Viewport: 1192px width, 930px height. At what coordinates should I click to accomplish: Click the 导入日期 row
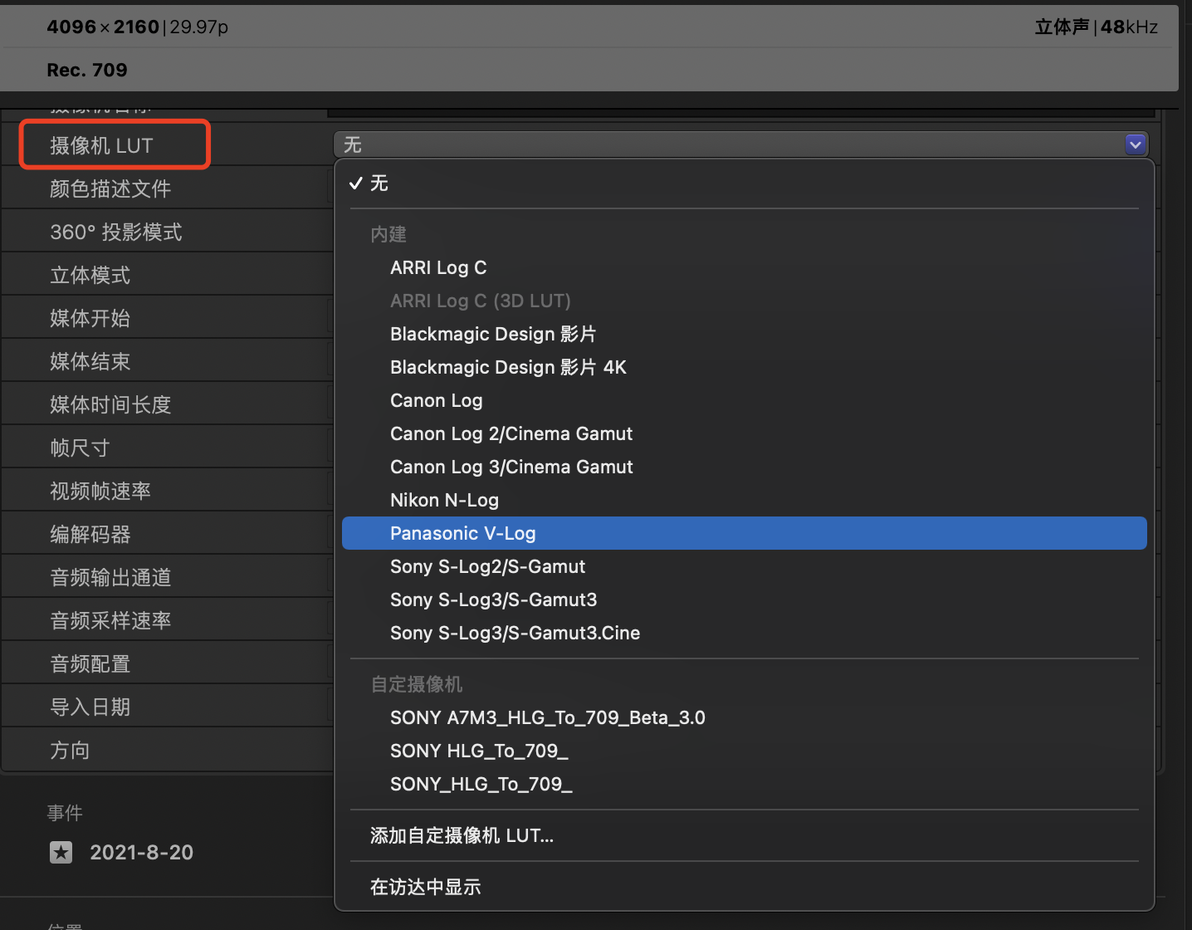[167, 707]
